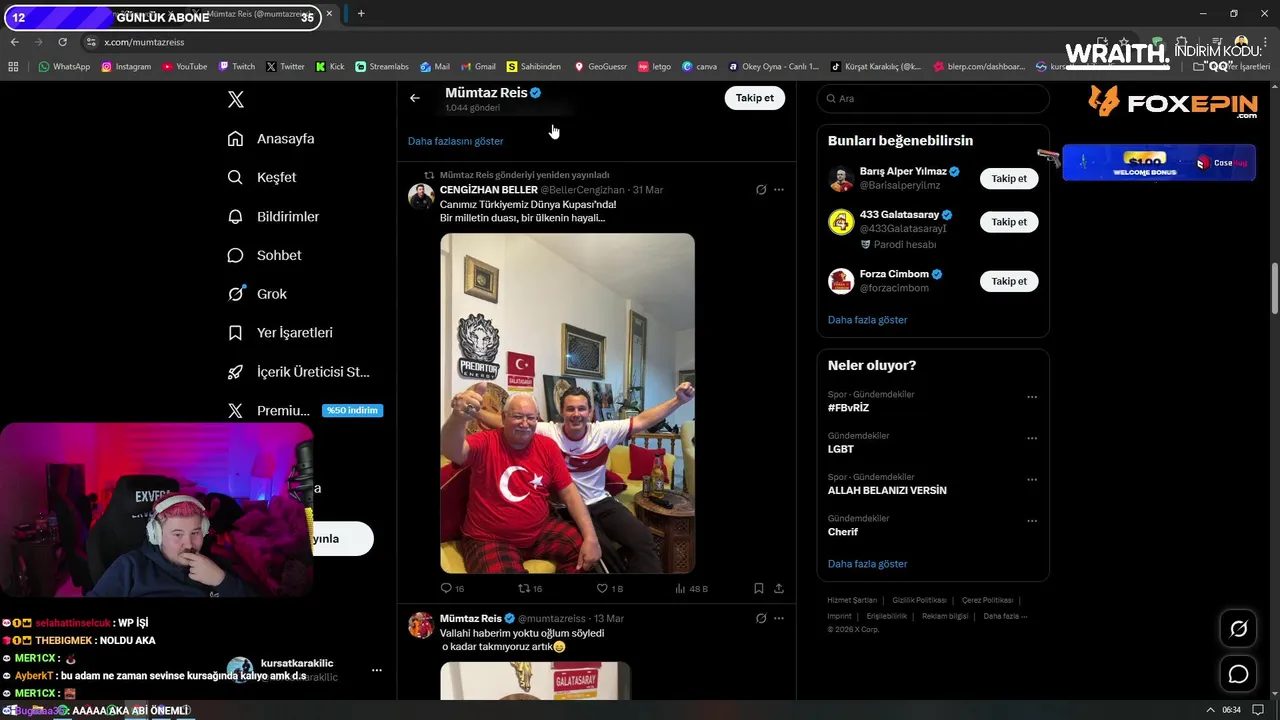Reload the page

62,42
